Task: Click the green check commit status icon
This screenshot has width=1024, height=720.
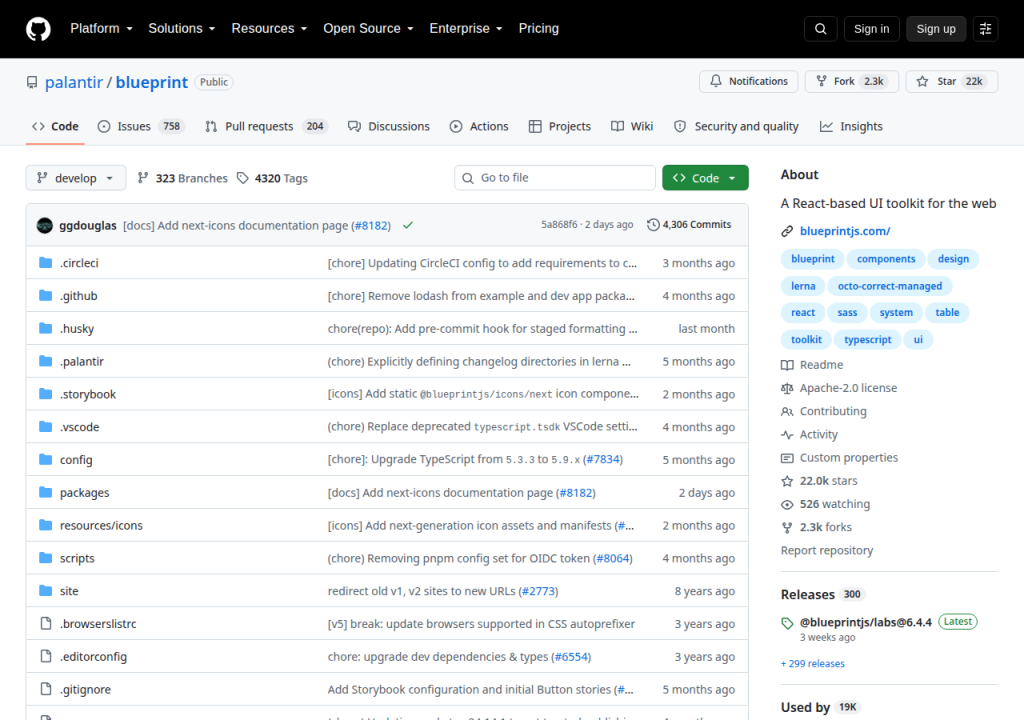Action: (408, 225)
